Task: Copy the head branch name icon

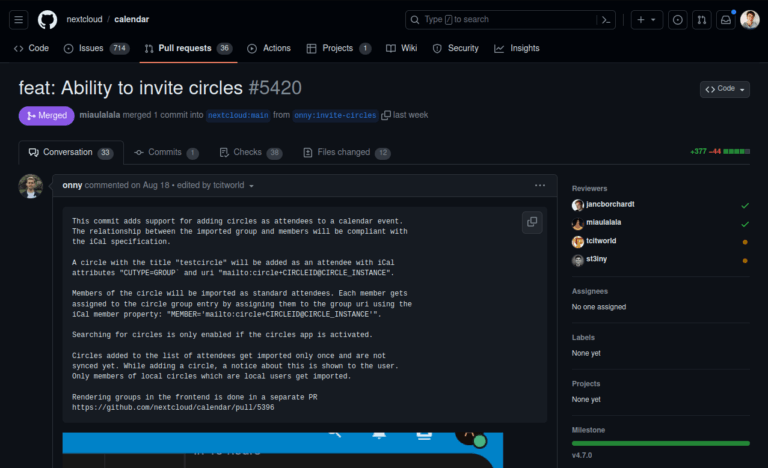Action: click(x=385, y=115)
